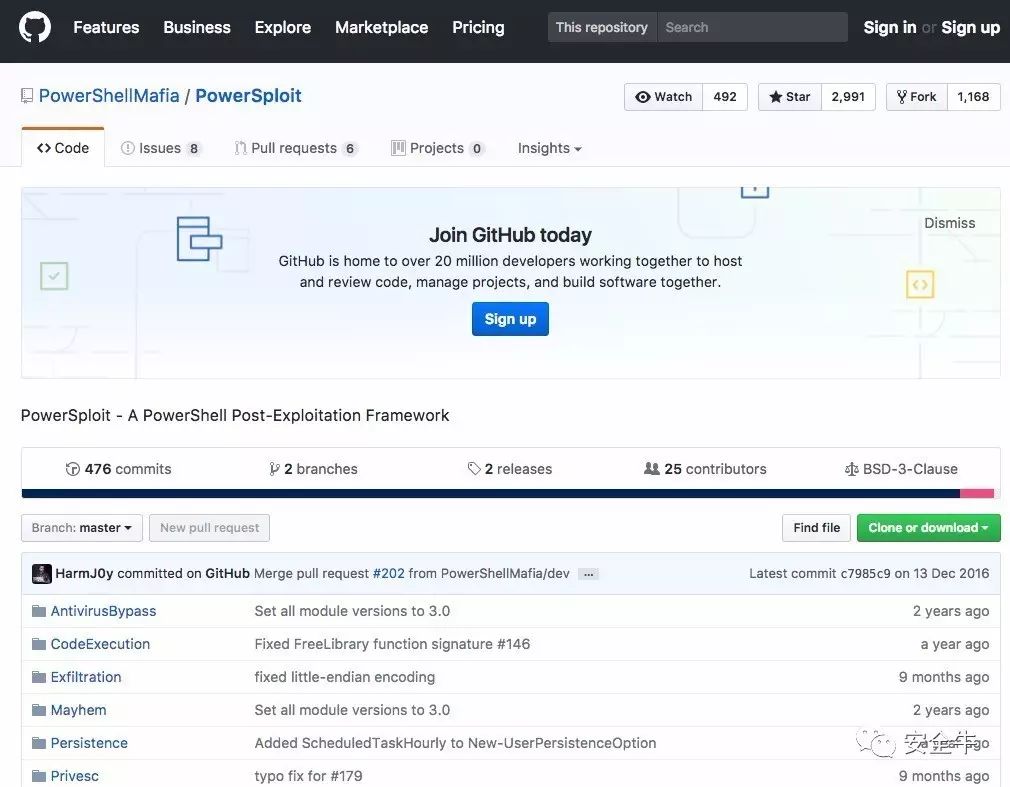The height and width of the screenshot is (787, 1010).
Task: View the 1,168 forks count
Action: pyautogui.click(x=973, y=97)
